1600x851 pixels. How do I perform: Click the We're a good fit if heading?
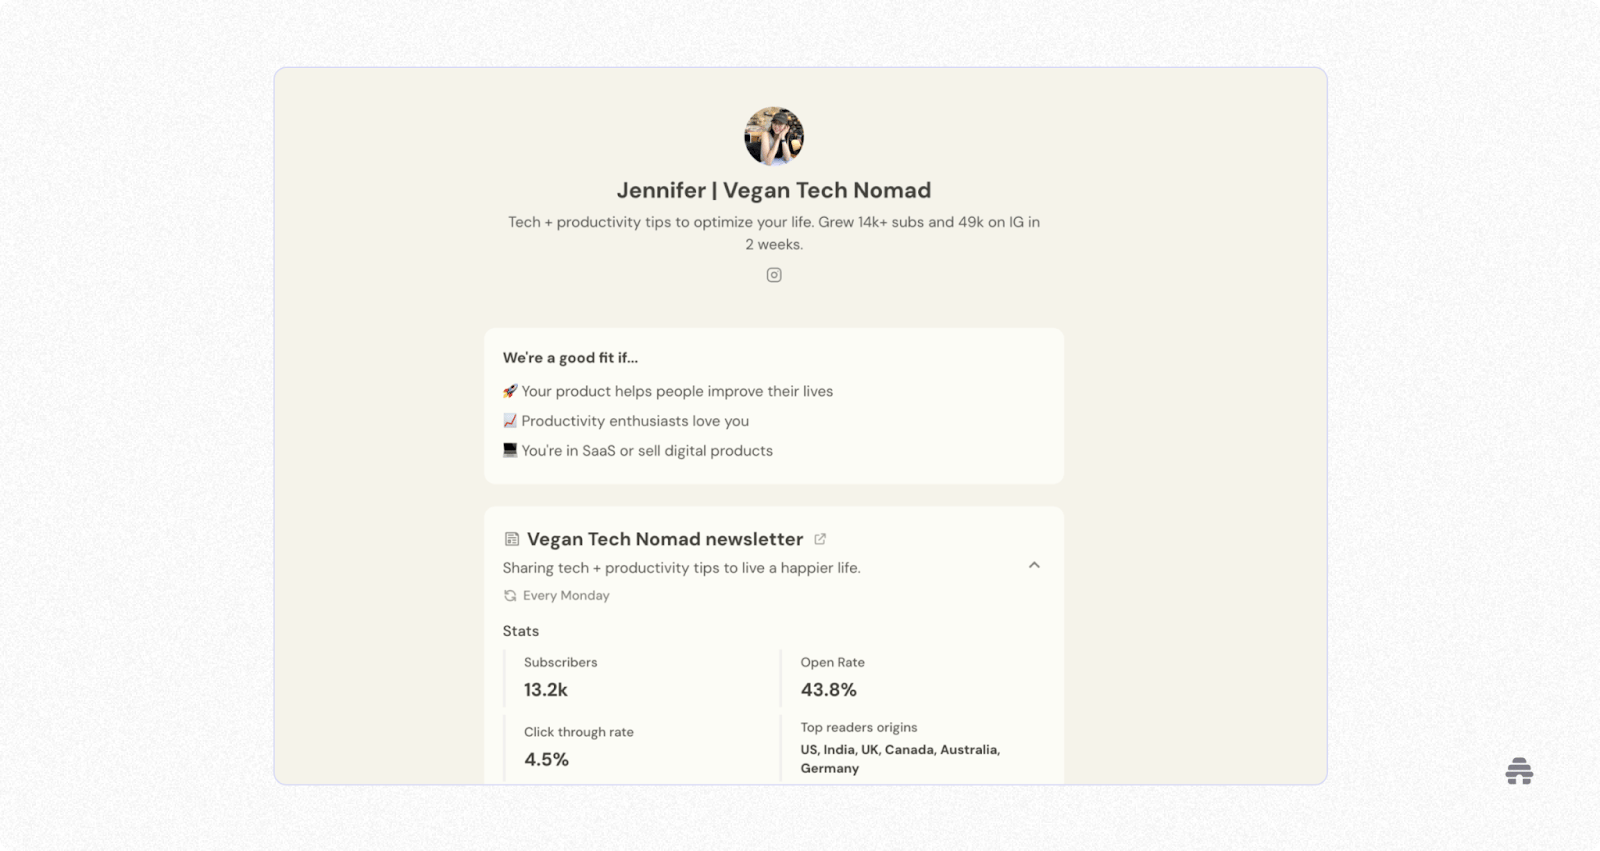(570, 358)
